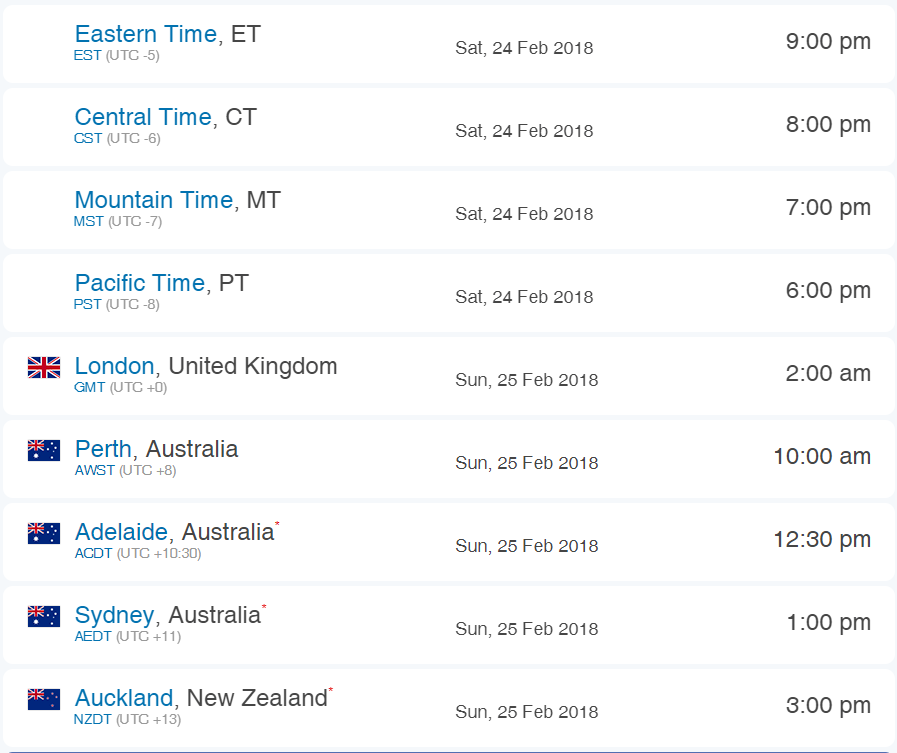The height and width of the screenshot is (753, 897).
Task: Click the United Kingdom flag icon
Action: point(44,367)
